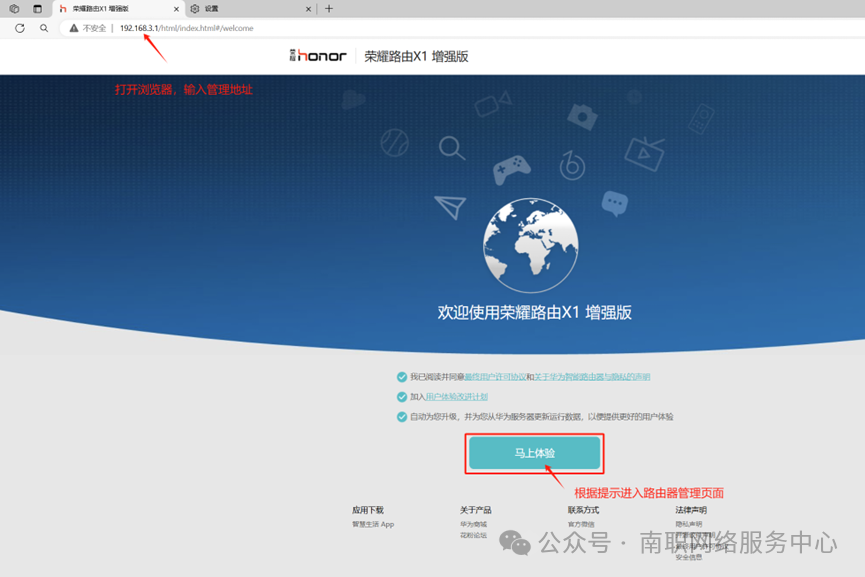Open the 华为商城 footer link
The width and height of the screenshot is (865, 577).
[x=473, y=524]
